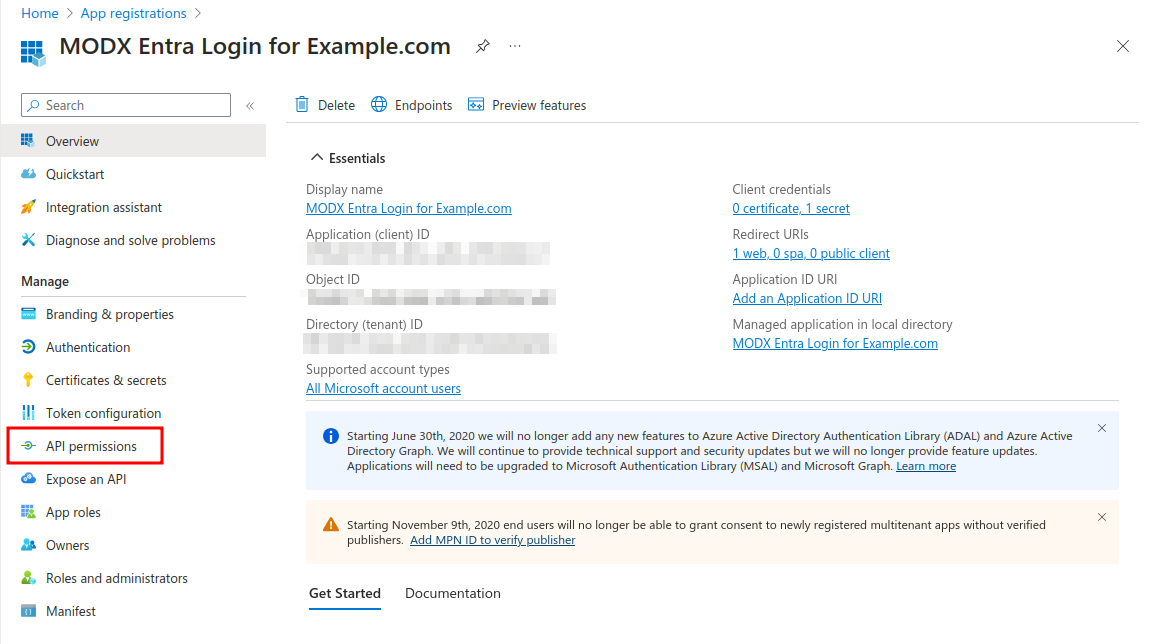Click the Diagnose and solve problems wrench icon
1157x644 pixels.
28,240
